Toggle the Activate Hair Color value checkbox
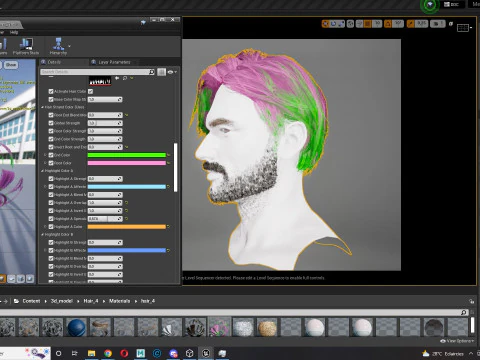 pos(91,91)
